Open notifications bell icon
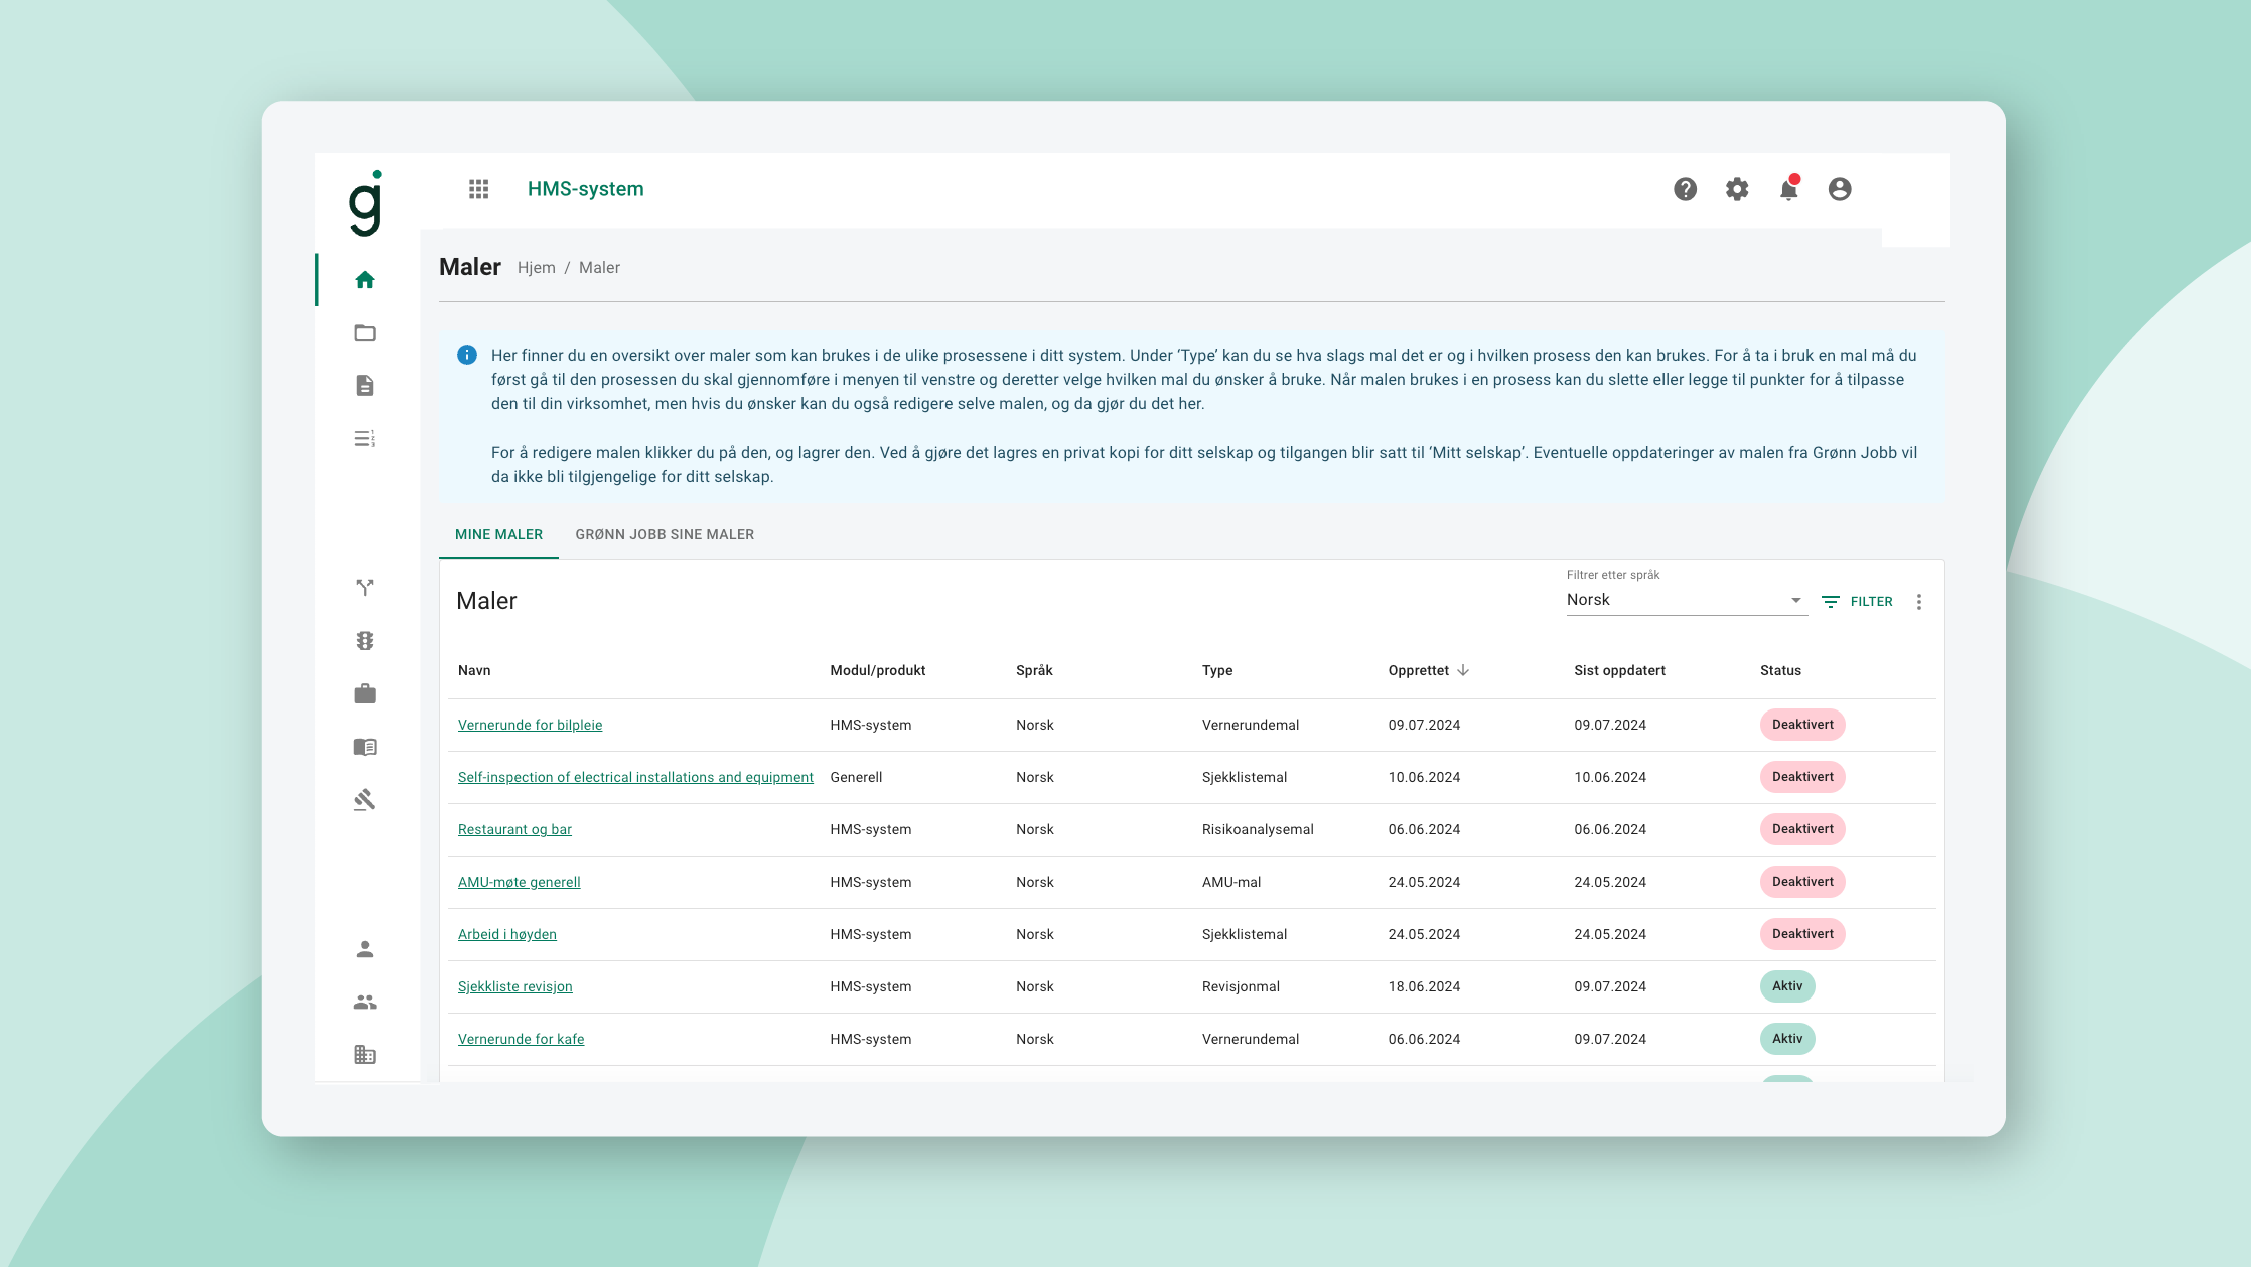The image size is (2251, 1267). (1788, 189)
